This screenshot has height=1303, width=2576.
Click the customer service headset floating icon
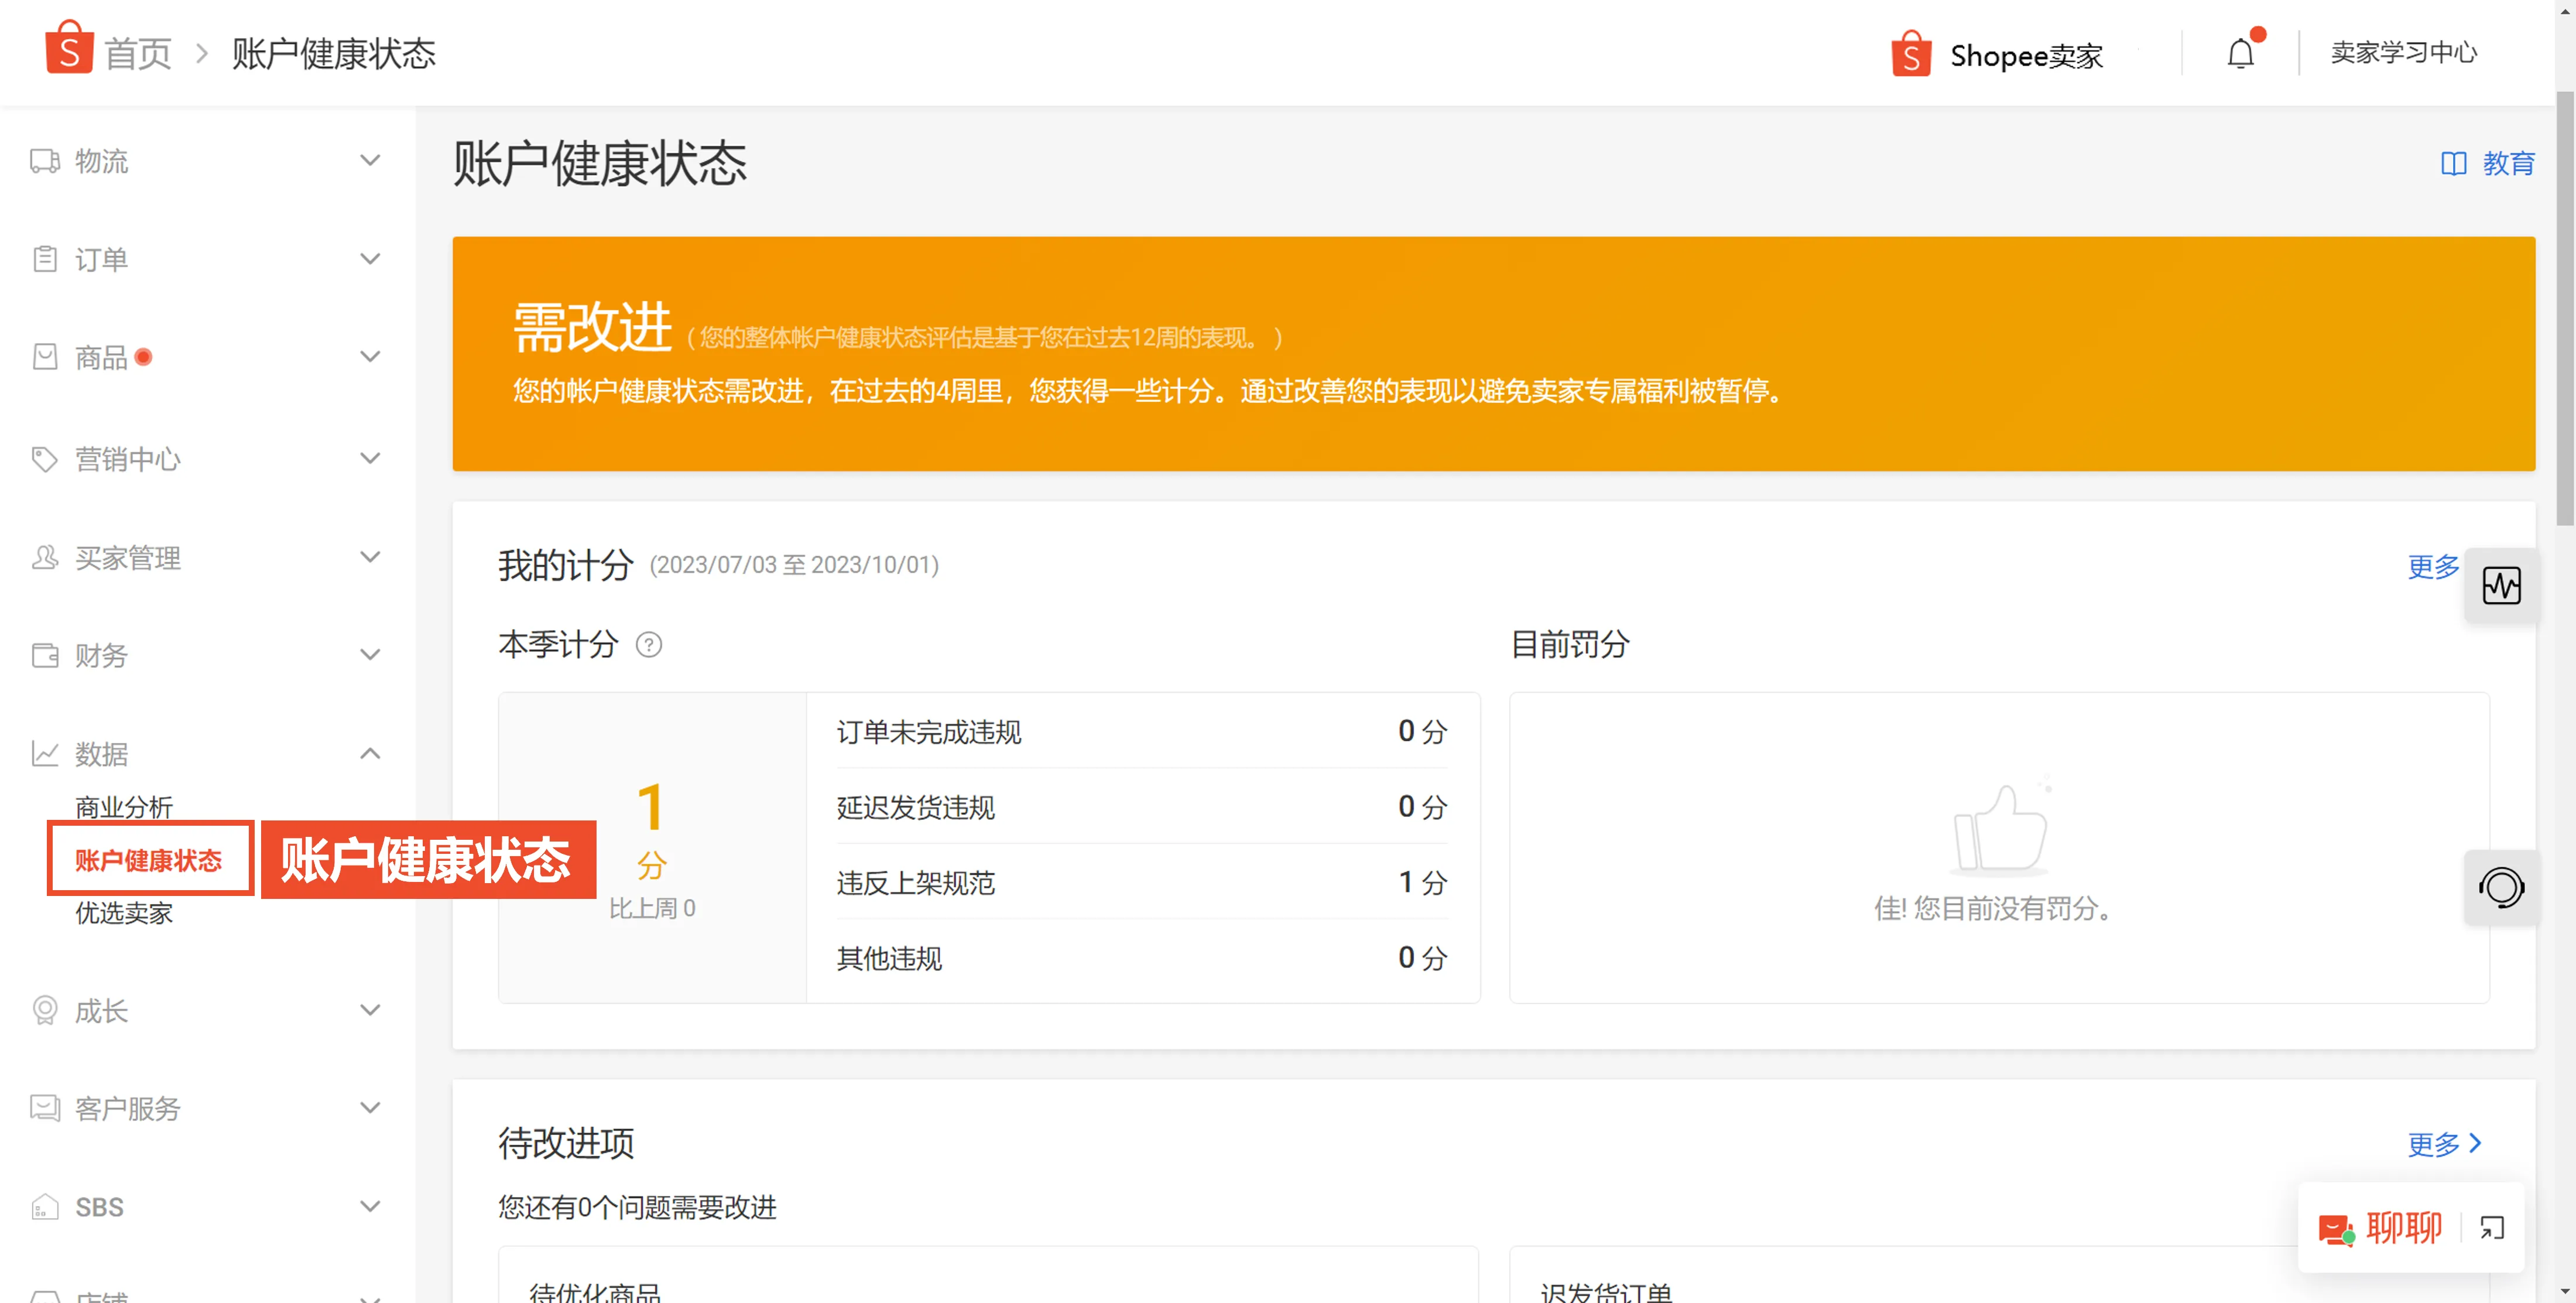click(x=2503, y=887)
